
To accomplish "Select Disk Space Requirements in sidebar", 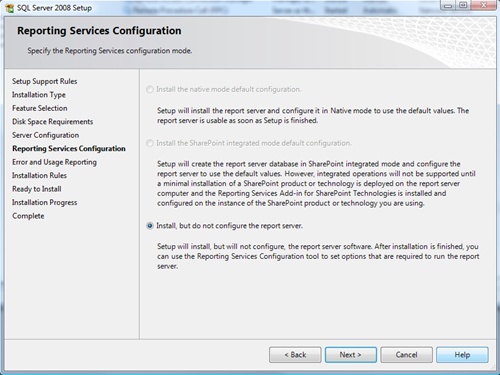I will [x=52, y=122].
